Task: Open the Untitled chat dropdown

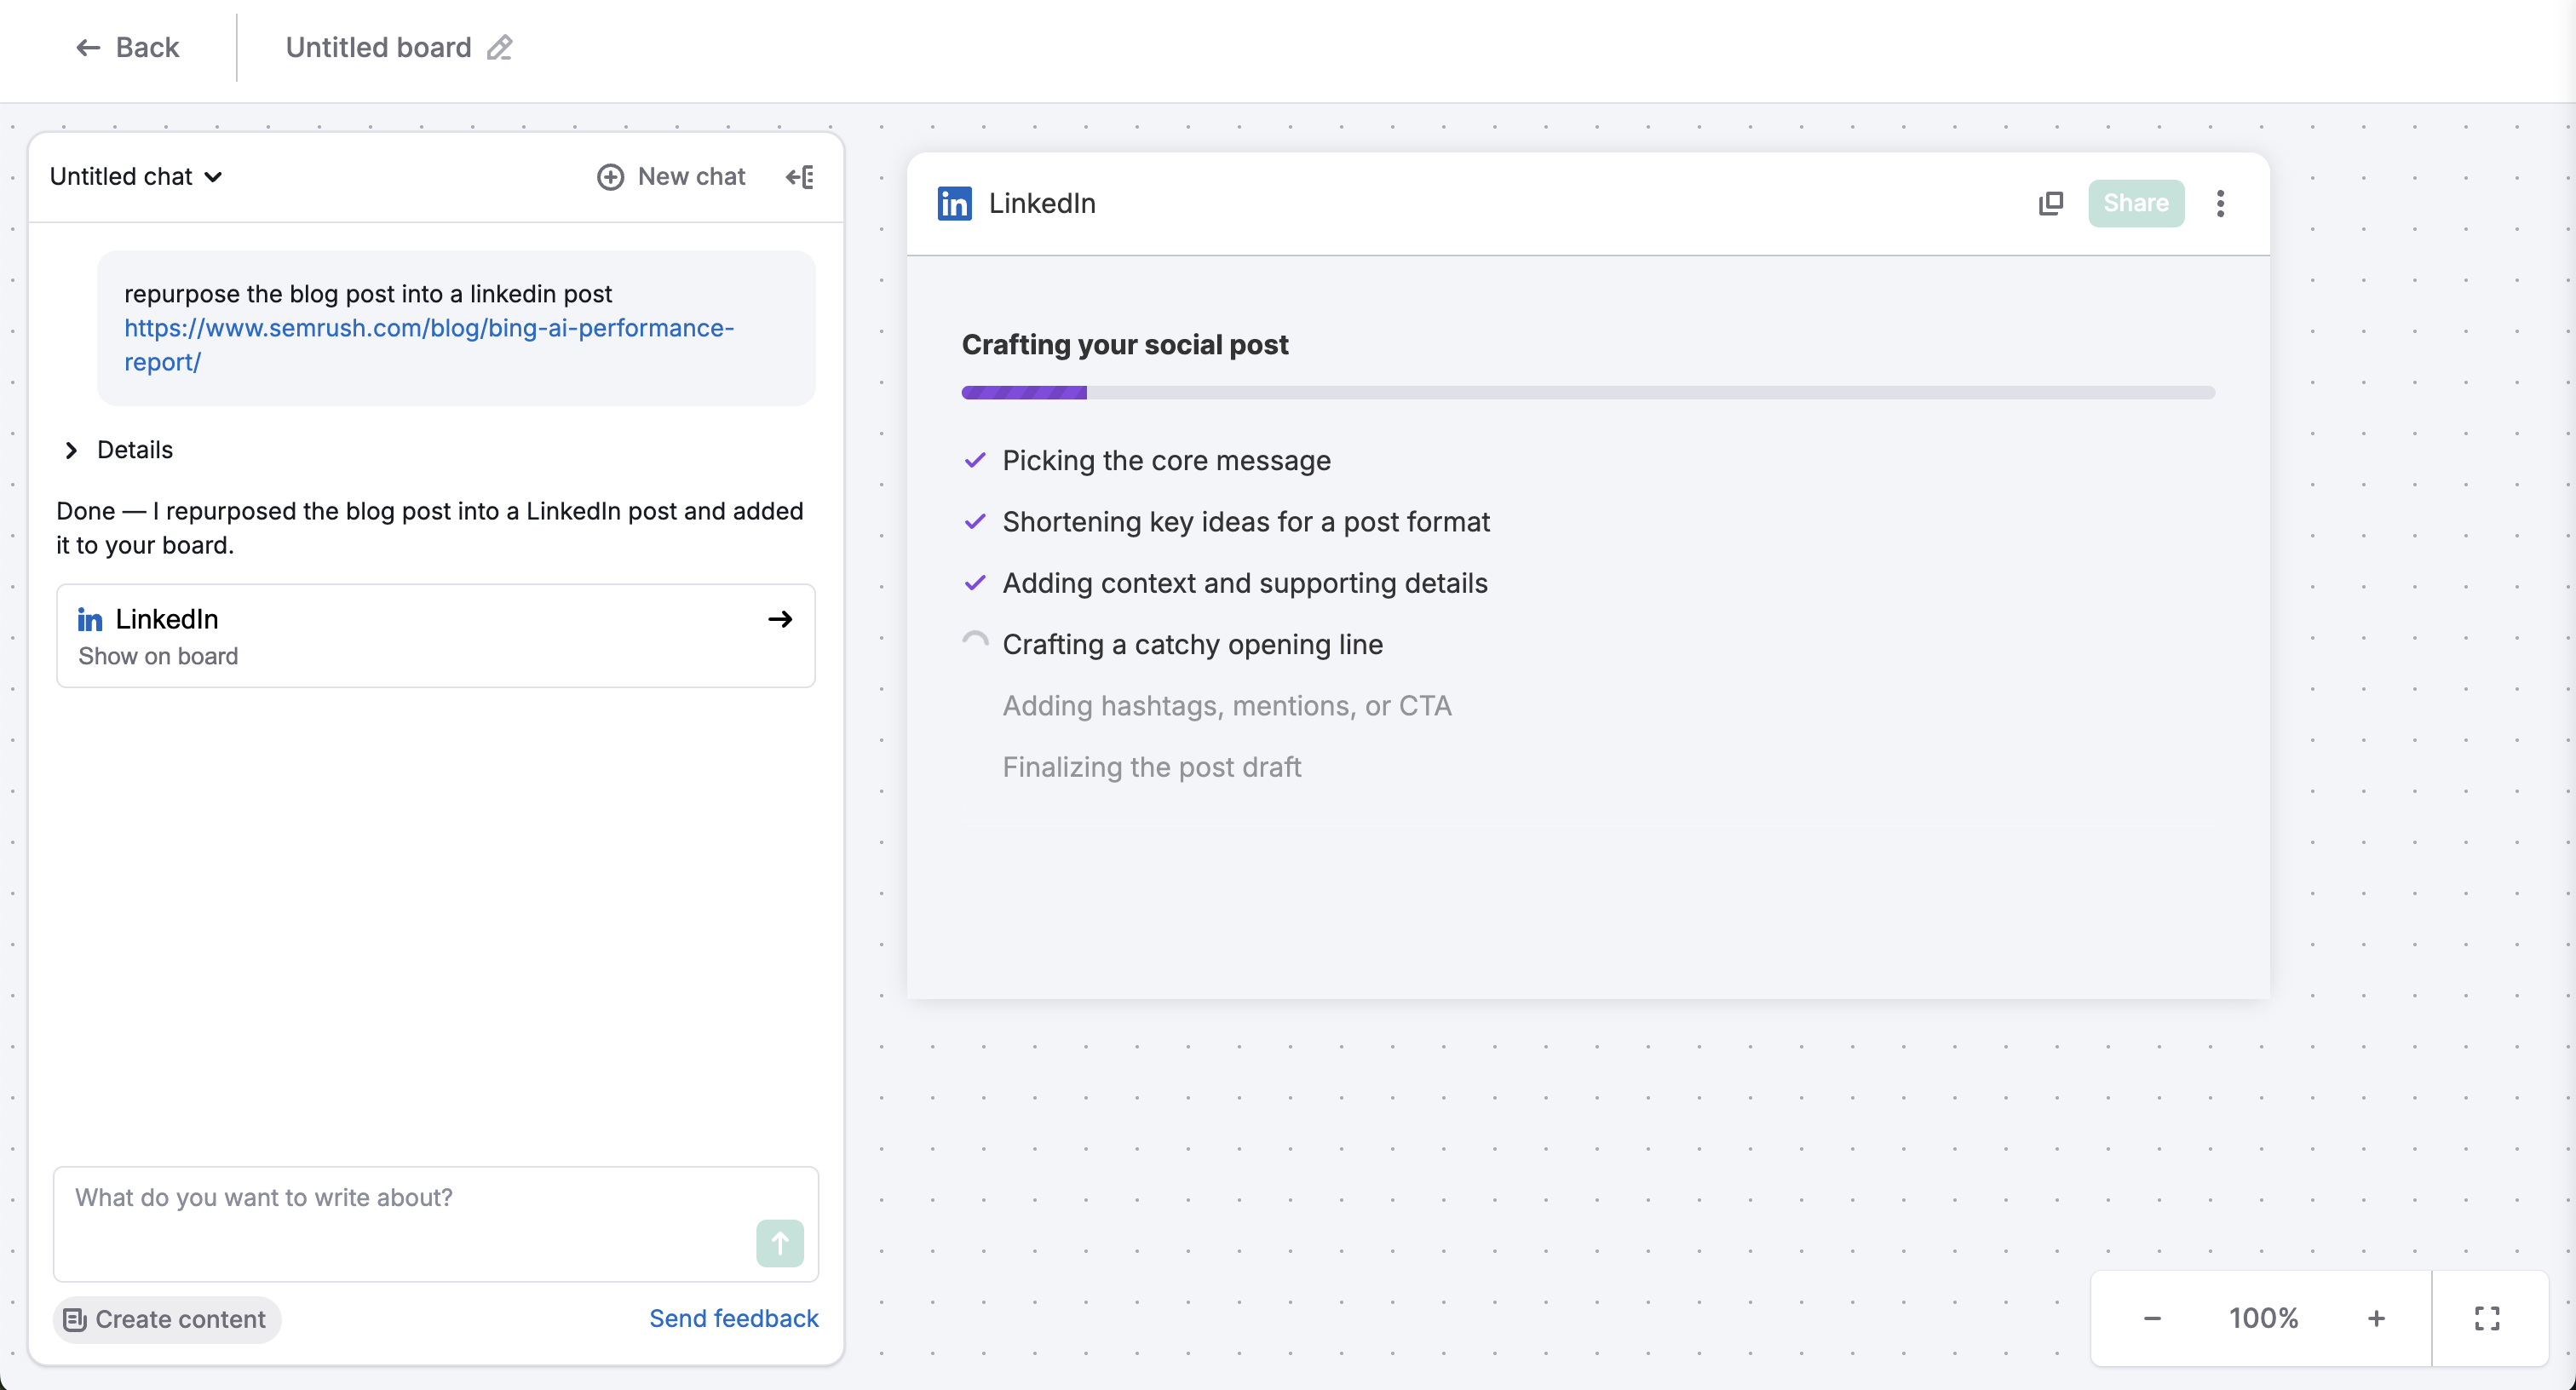Action: pyautogui.click(x=135, y=176)
